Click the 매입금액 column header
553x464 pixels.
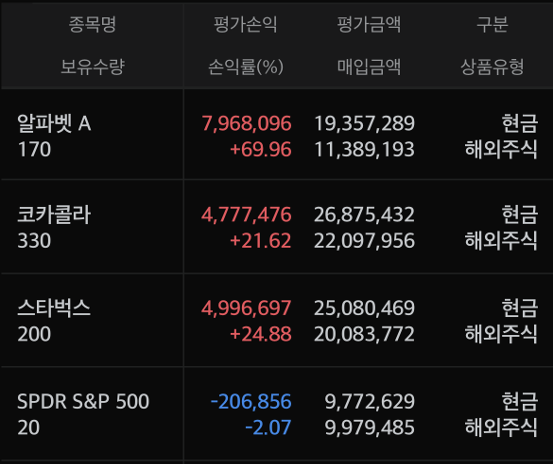369,66
